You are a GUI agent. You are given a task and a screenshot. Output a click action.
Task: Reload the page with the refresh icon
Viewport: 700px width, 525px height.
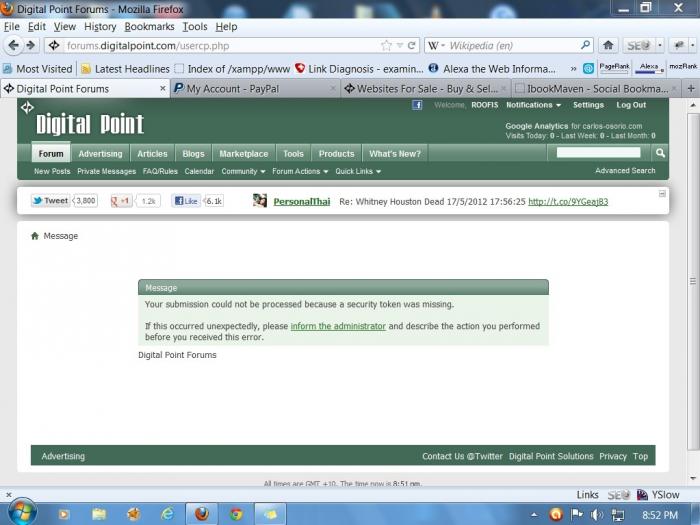click(x=411, y=46)
